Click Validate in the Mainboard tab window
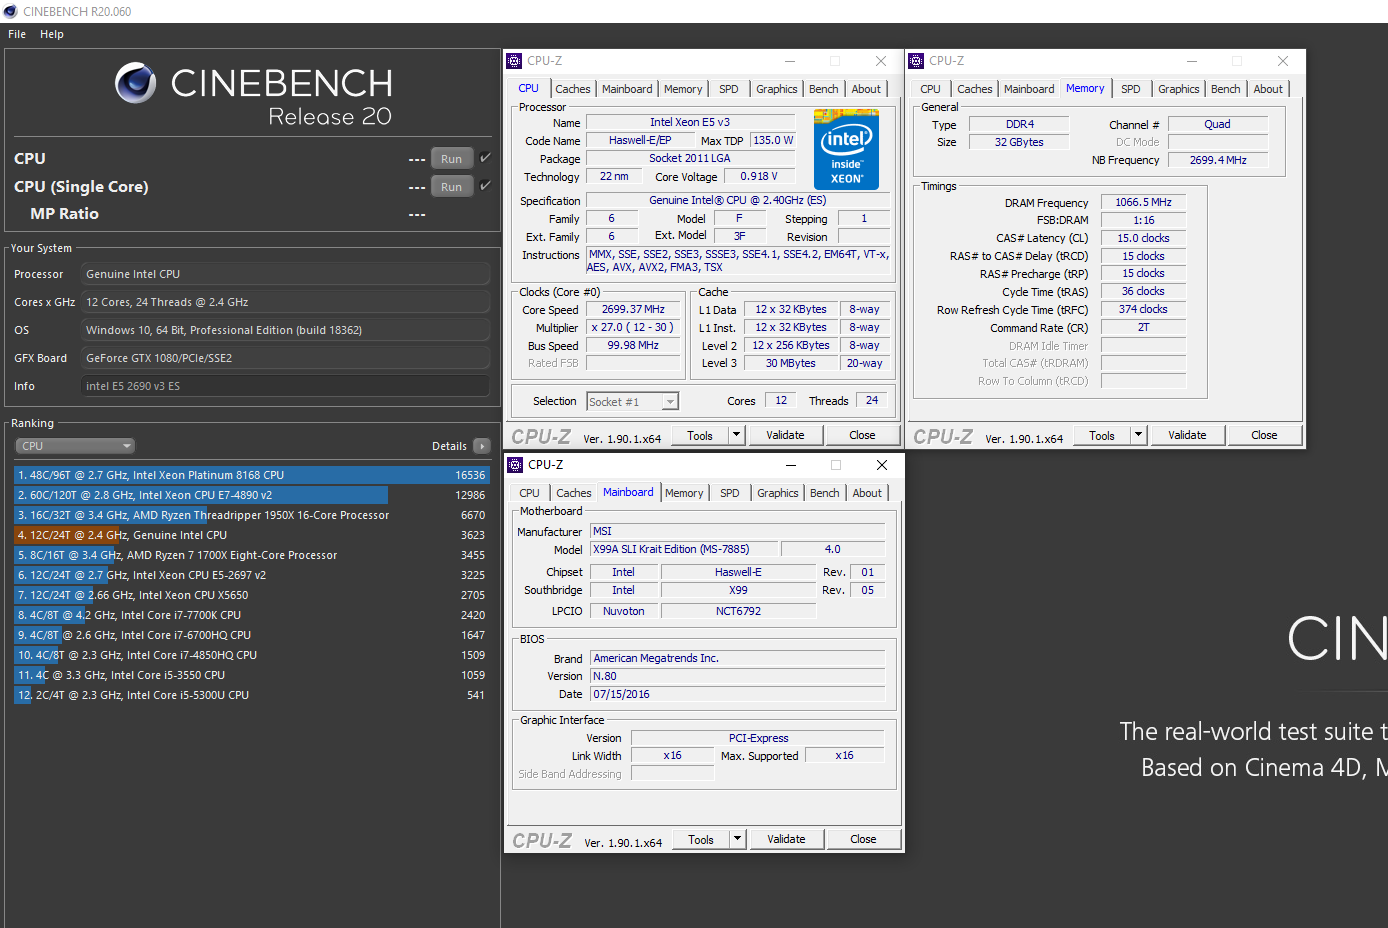1388x928 pixels. click(786, 839)
